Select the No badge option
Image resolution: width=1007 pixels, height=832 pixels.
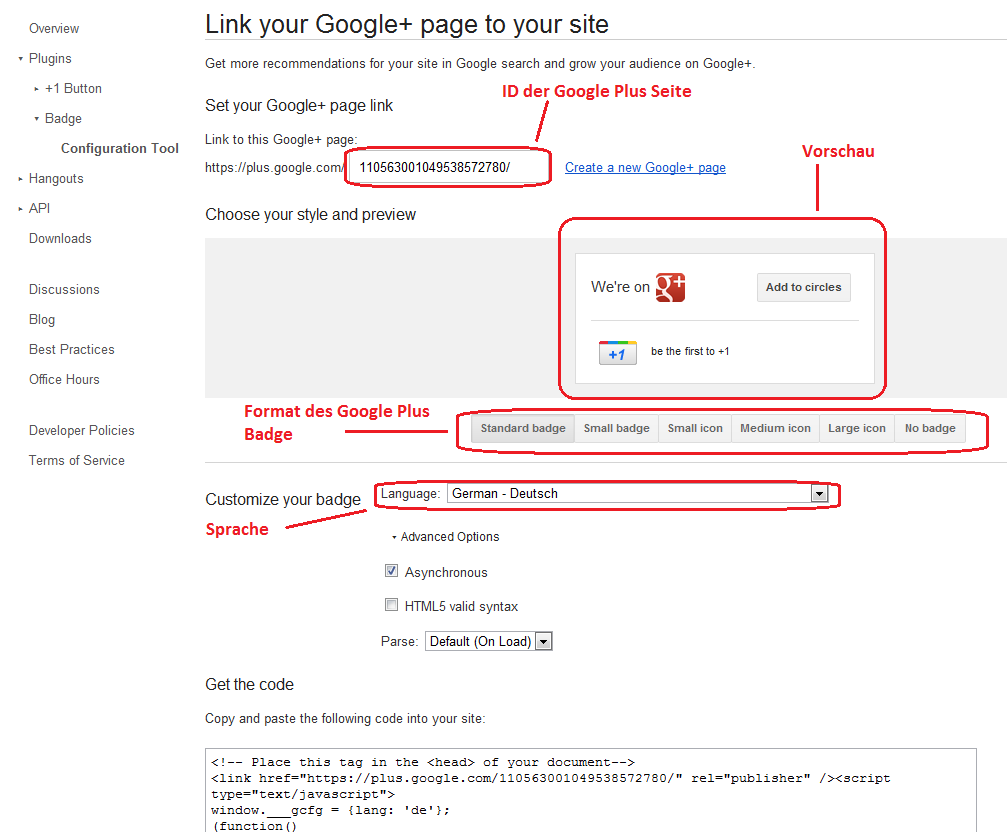click(930, 428)
